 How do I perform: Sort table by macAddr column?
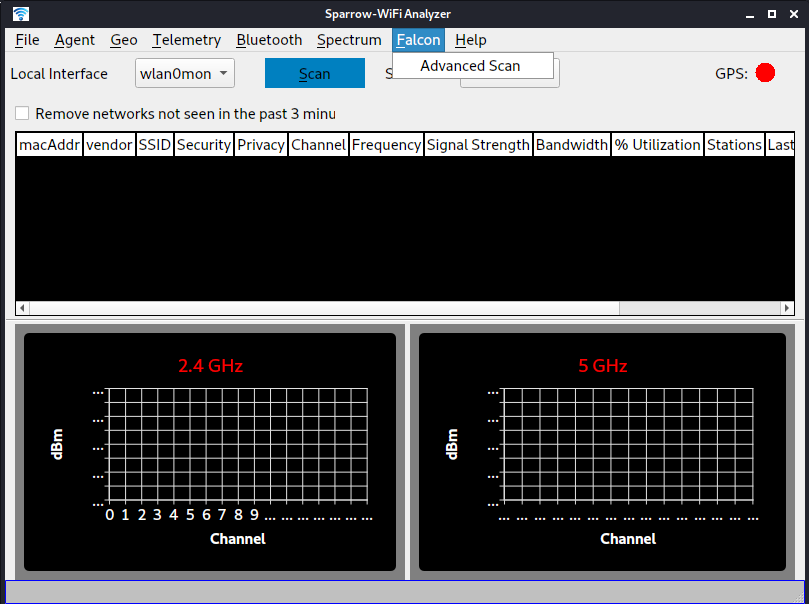coord(50,145)
